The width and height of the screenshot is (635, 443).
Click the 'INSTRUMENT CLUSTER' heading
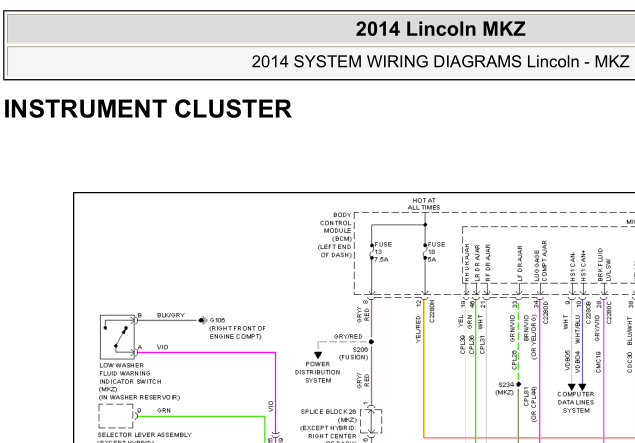point(147,109)
